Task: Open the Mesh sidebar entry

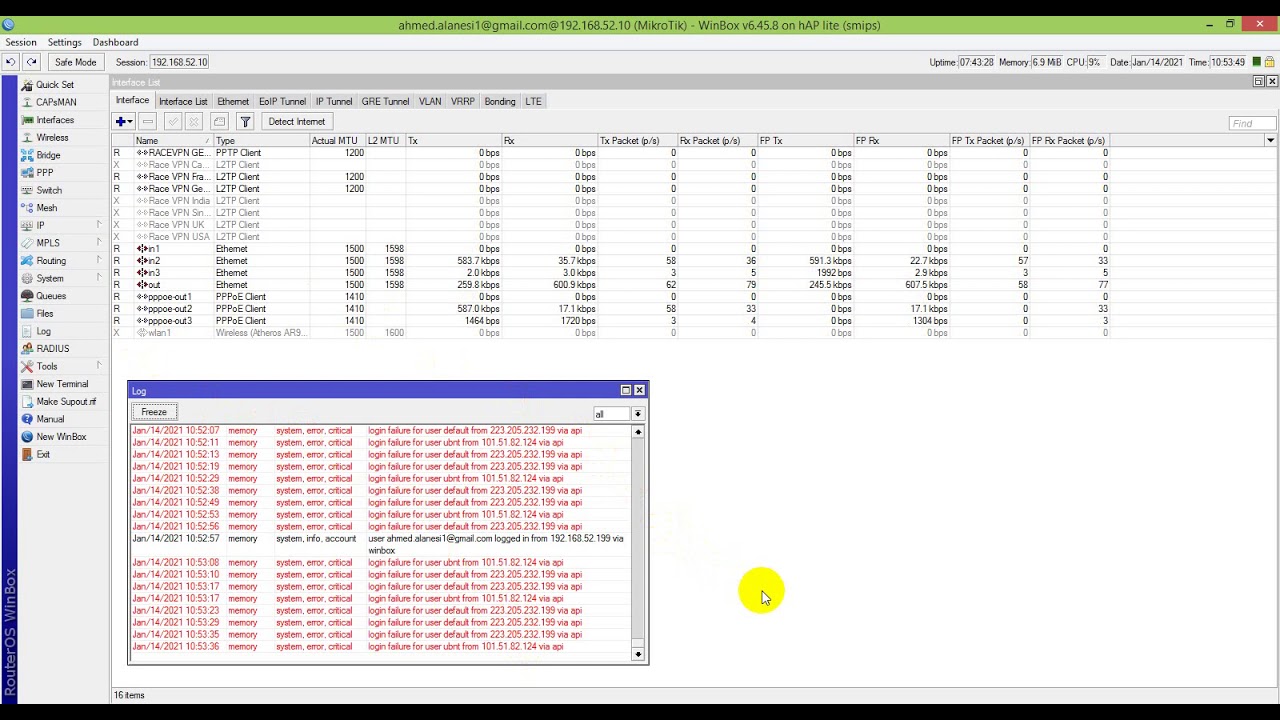Action: click(46, 208)
